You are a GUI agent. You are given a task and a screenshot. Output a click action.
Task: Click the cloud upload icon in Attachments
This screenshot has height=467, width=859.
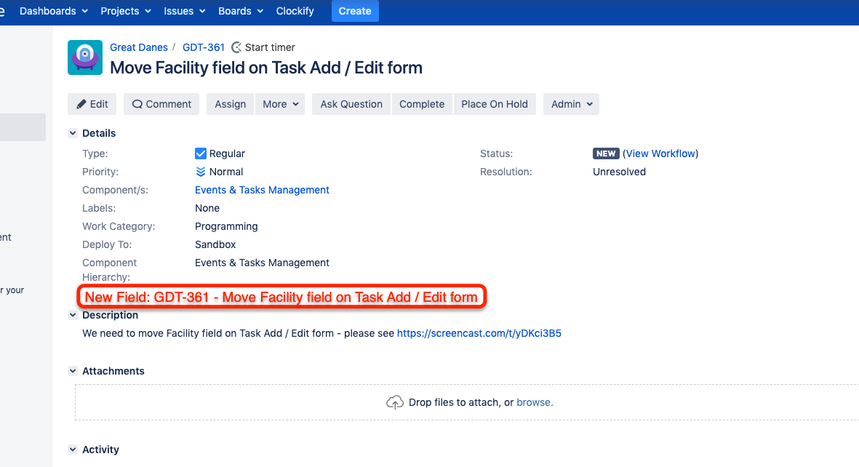point(394,402)
